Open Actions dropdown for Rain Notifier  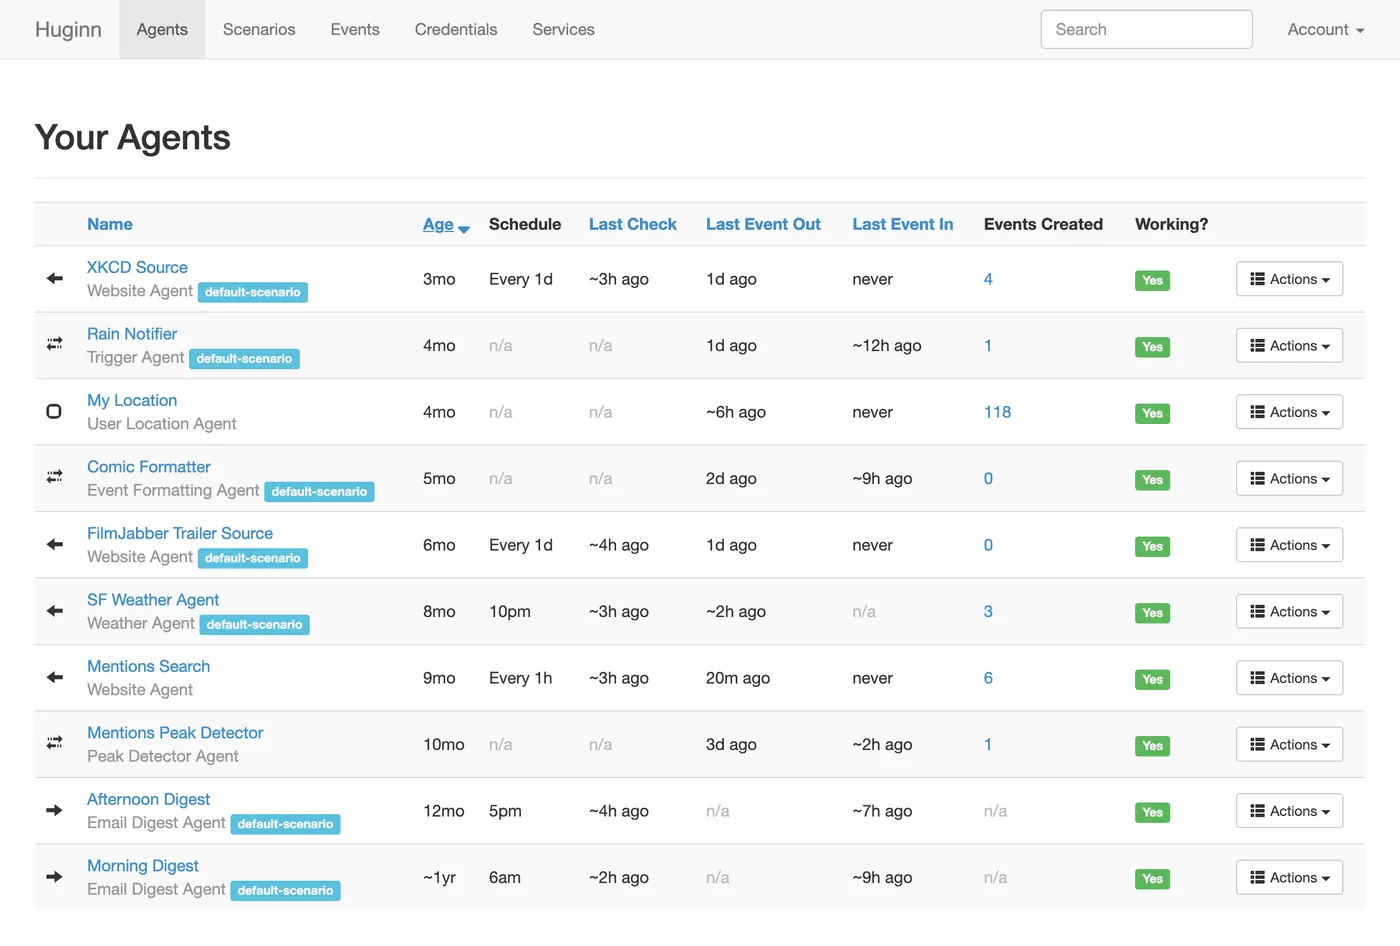click(1289, 346)
